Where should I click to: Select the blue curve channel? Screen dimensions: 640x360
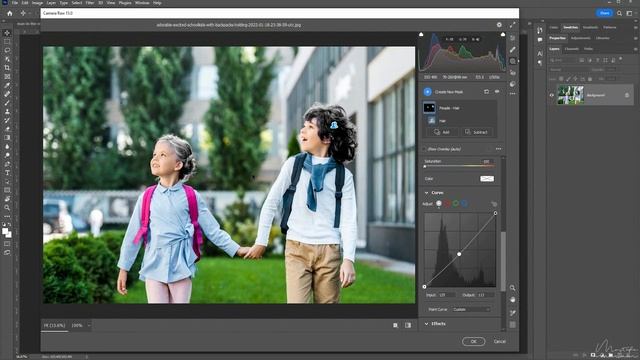pyautogui.click(x=464, y=203)
